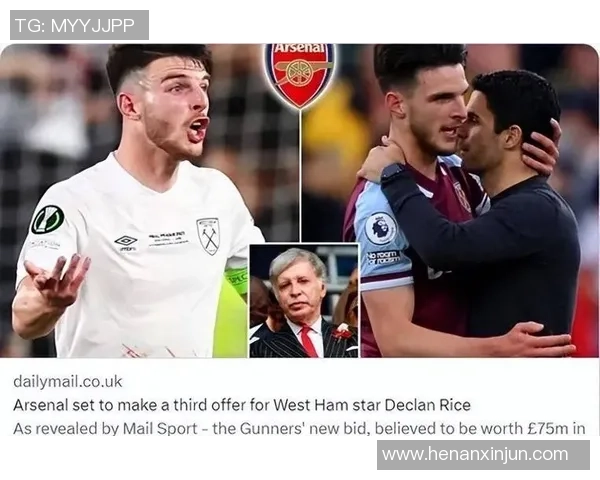Screen dimensions: 600x480
Task: Click the red flower on the pinstripe lapel
Action: (342, 331)
